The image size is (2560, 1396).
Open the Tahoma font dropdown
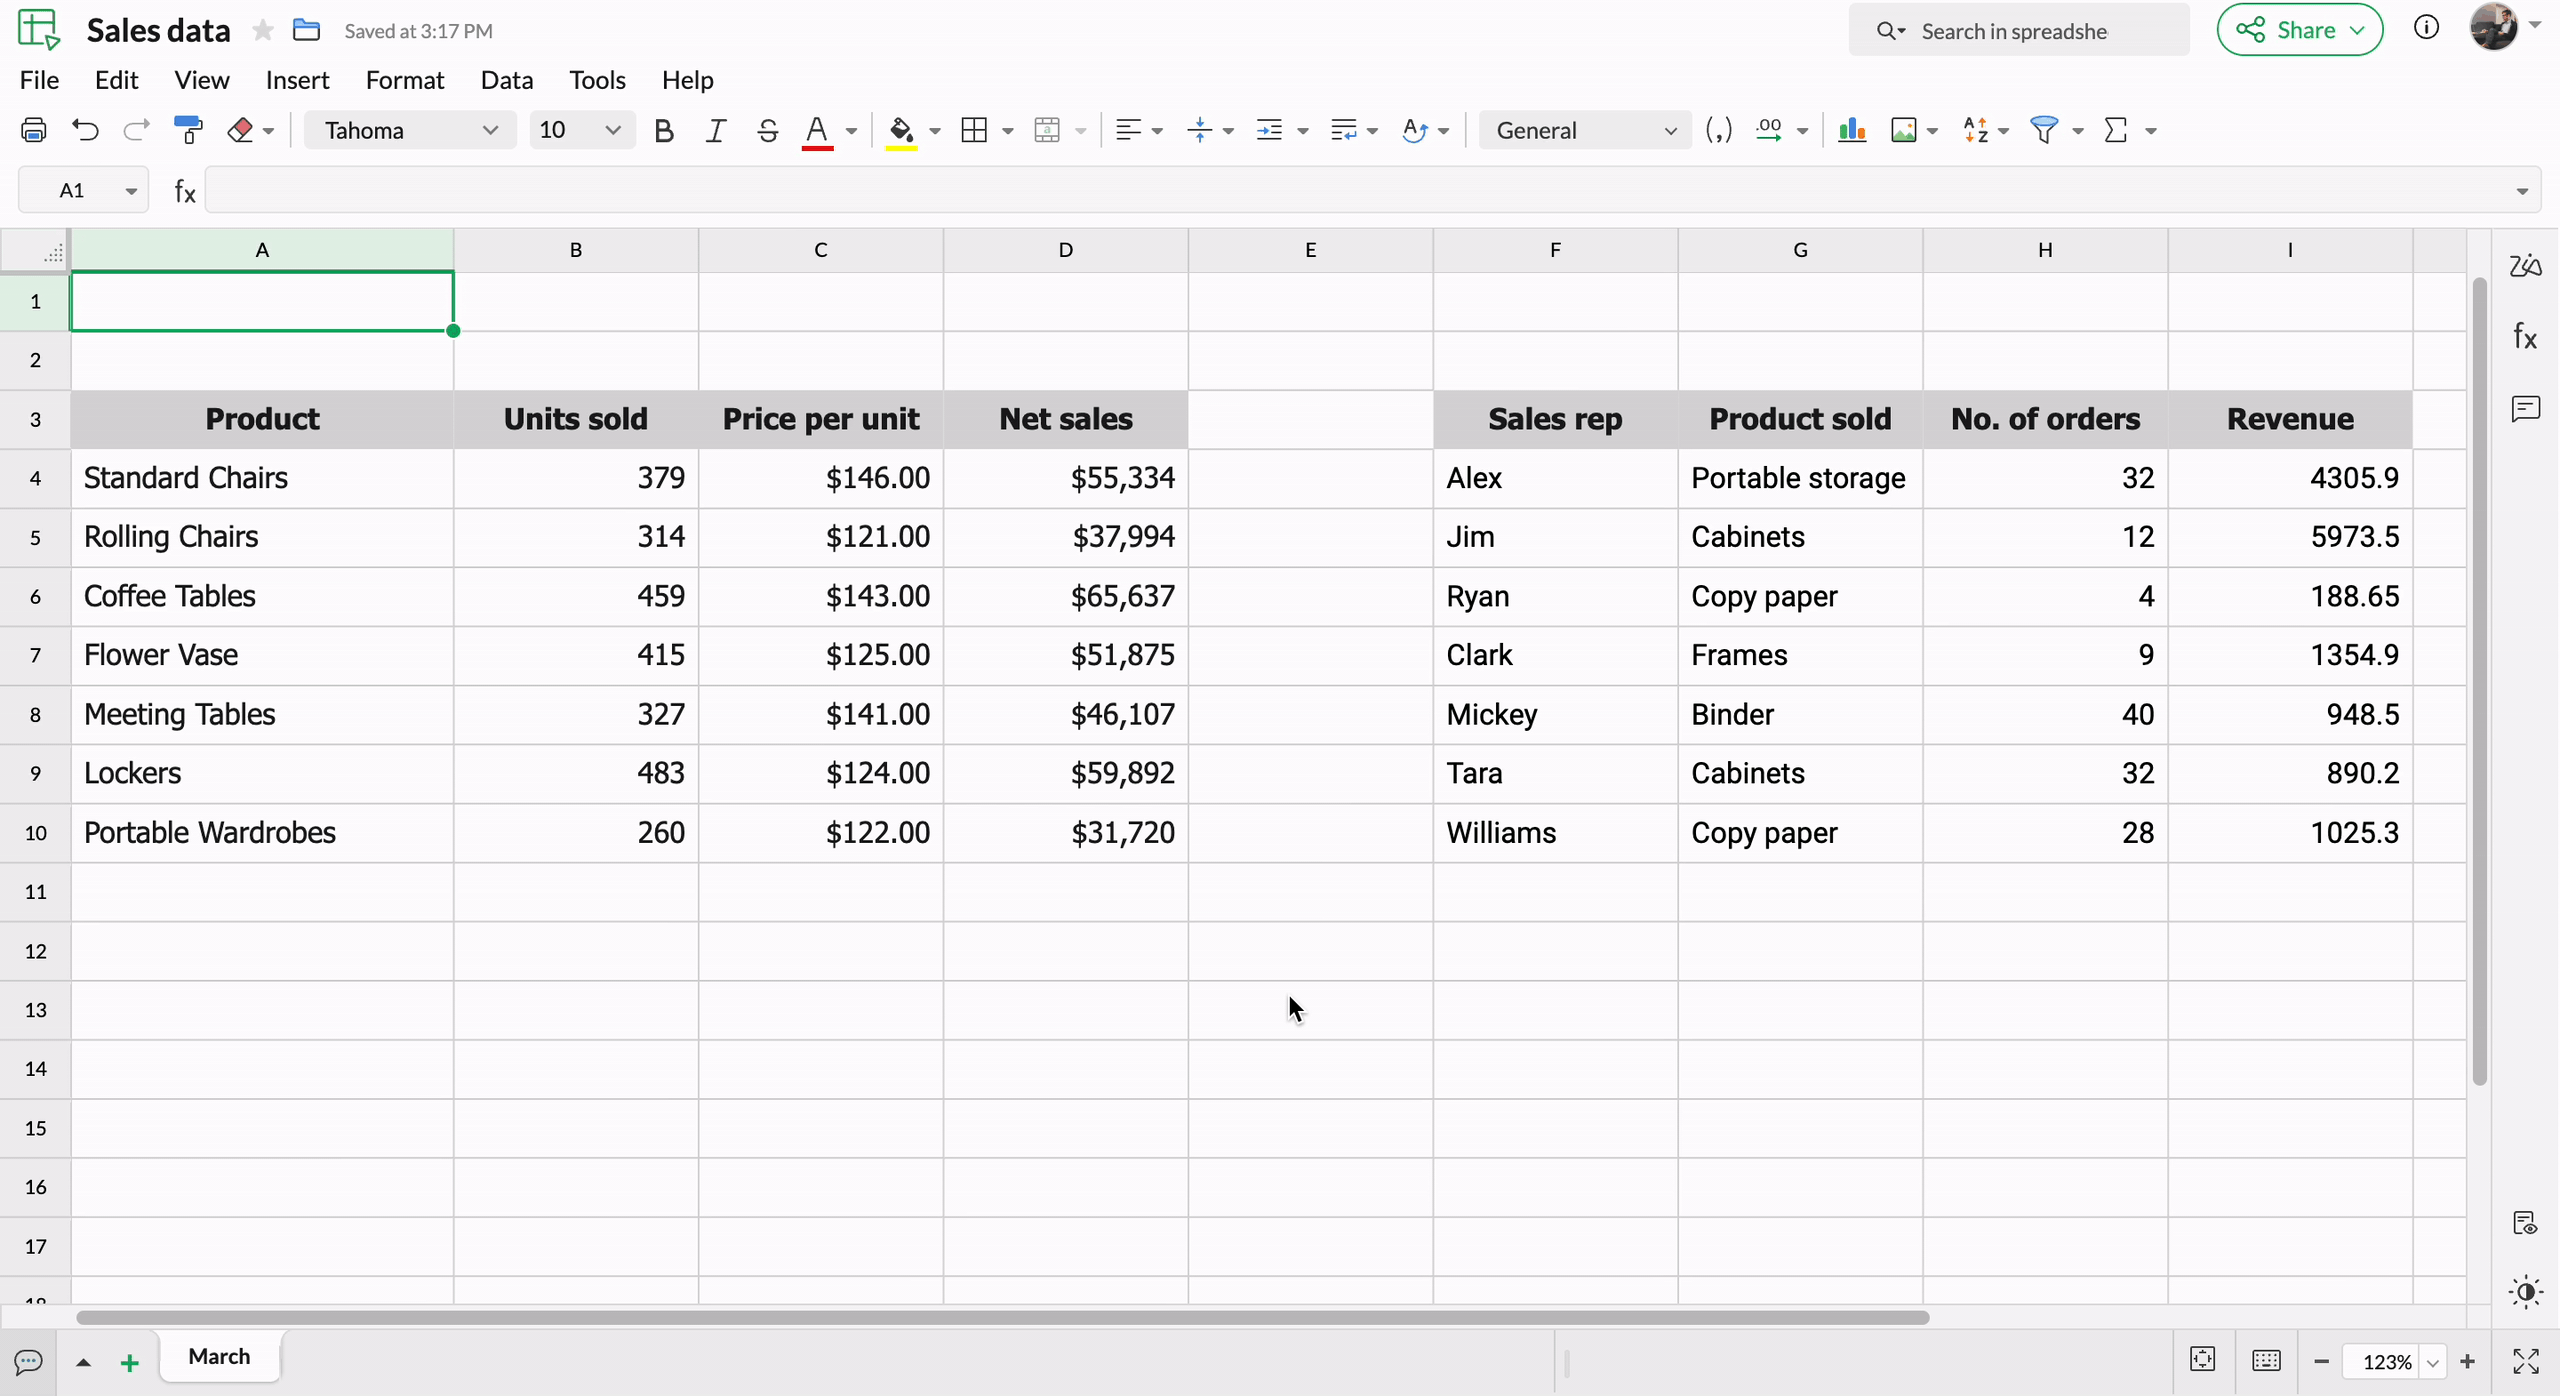tap(410, 130)
